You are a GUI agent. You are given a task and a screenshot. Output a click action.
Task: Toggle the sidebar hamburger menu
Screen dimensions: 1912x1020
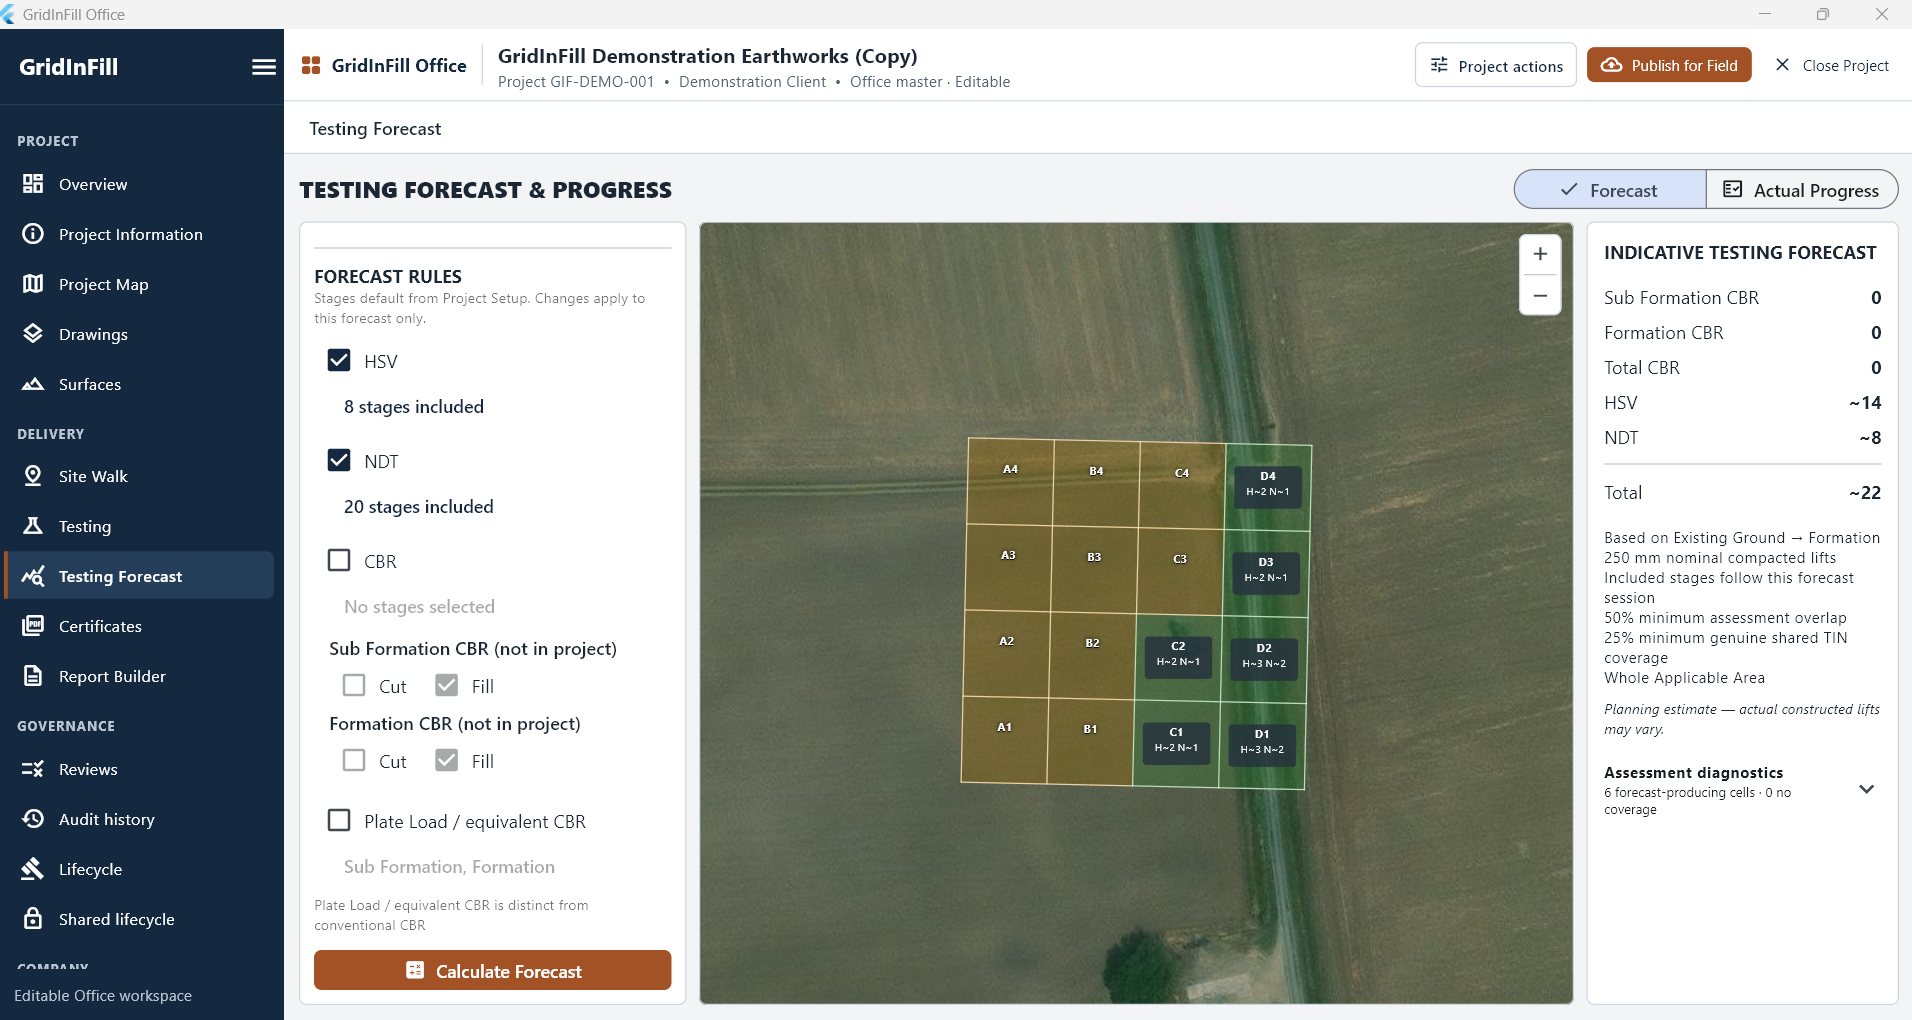264,67
